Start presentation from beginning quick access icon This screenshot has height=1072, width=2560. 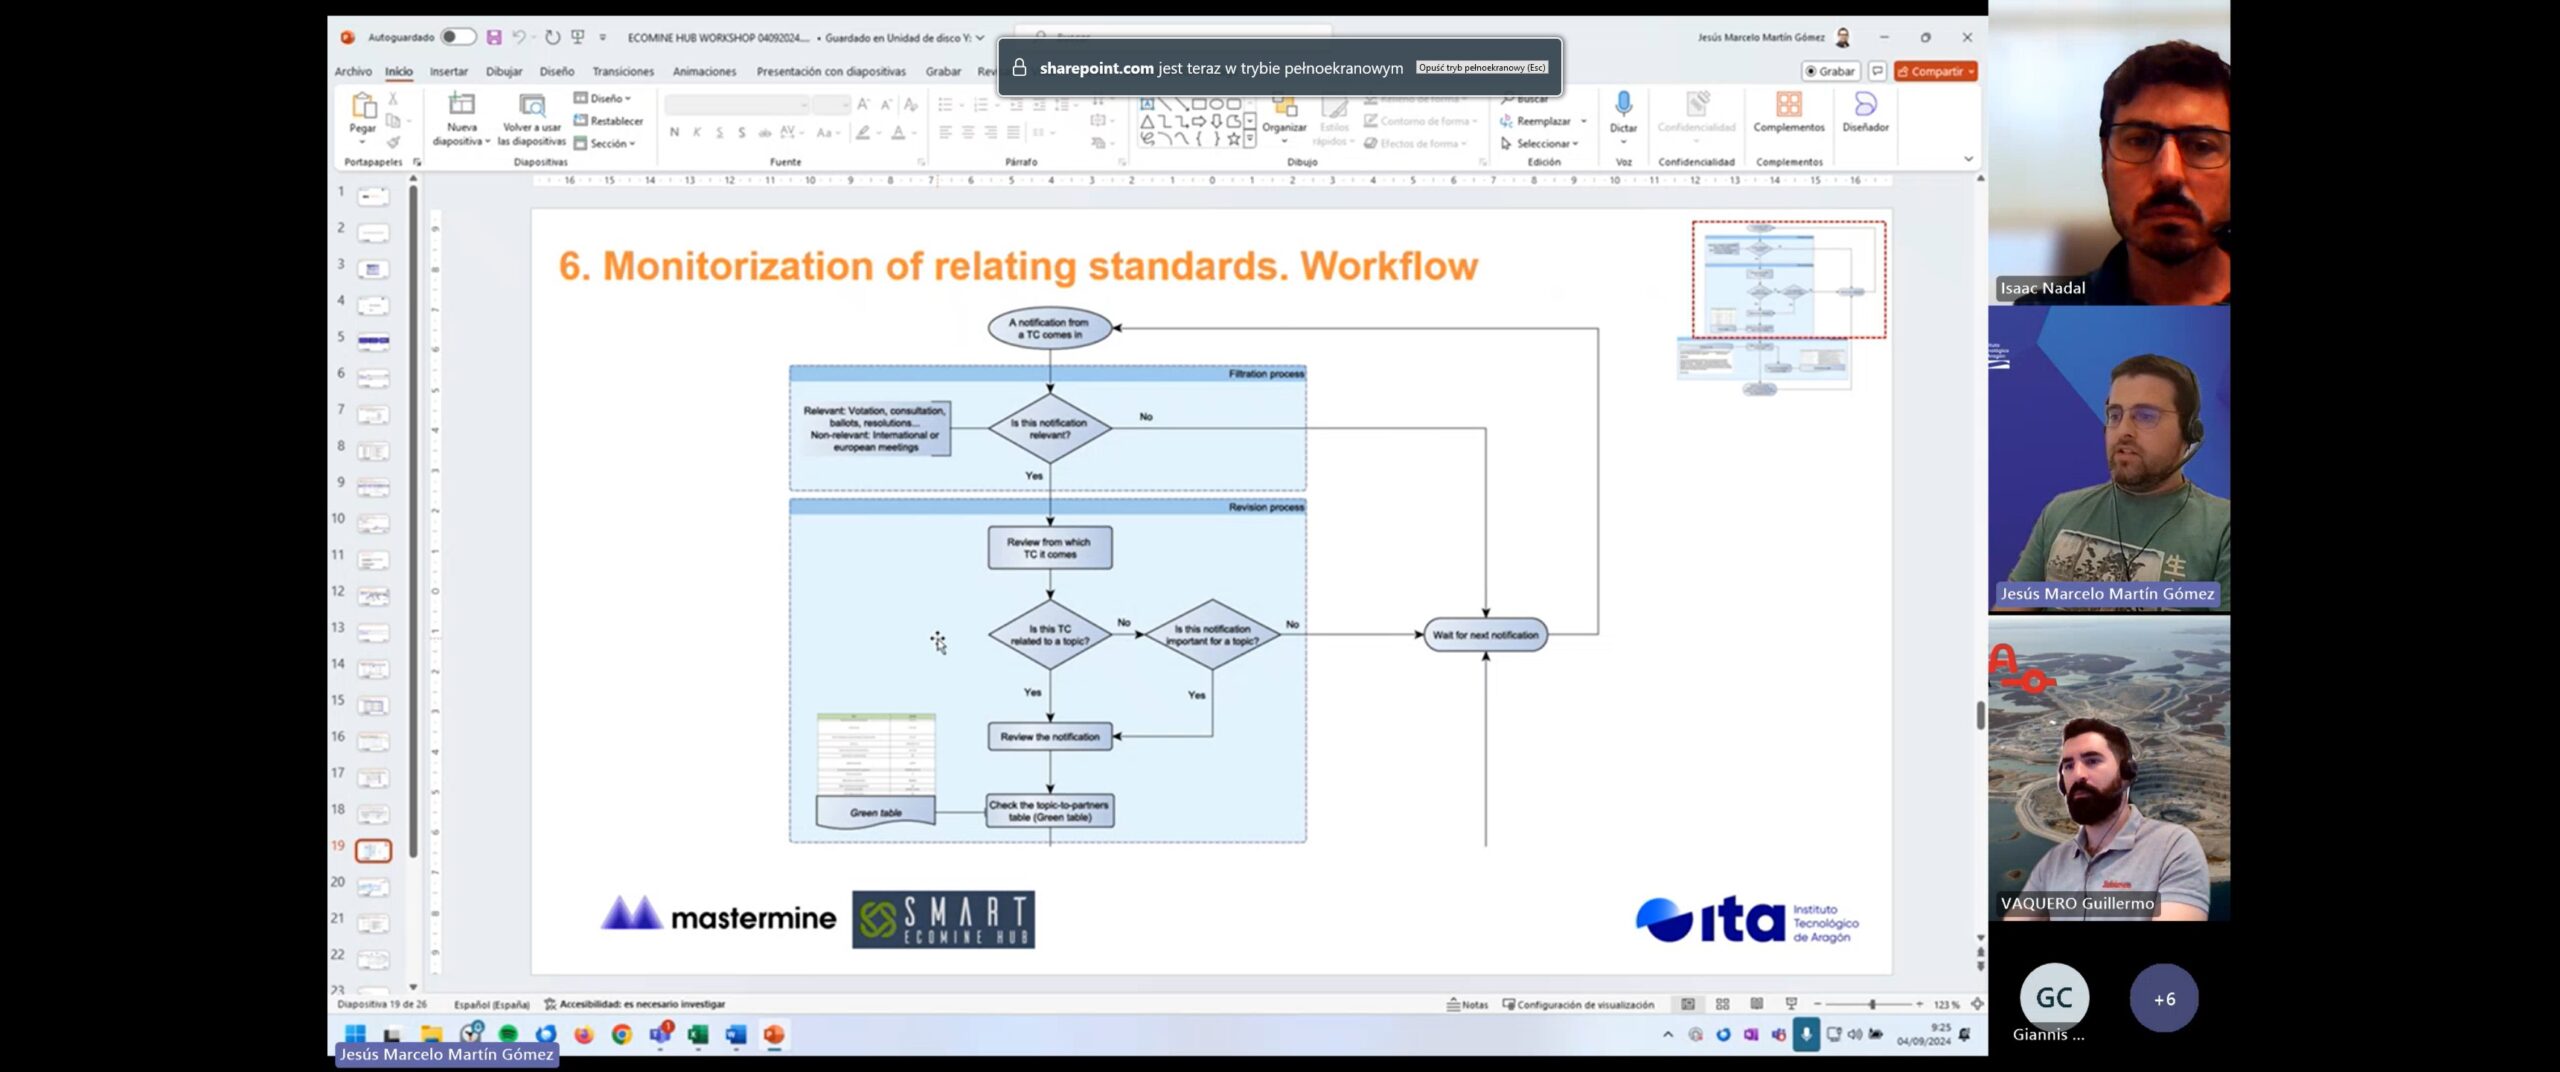577,37
